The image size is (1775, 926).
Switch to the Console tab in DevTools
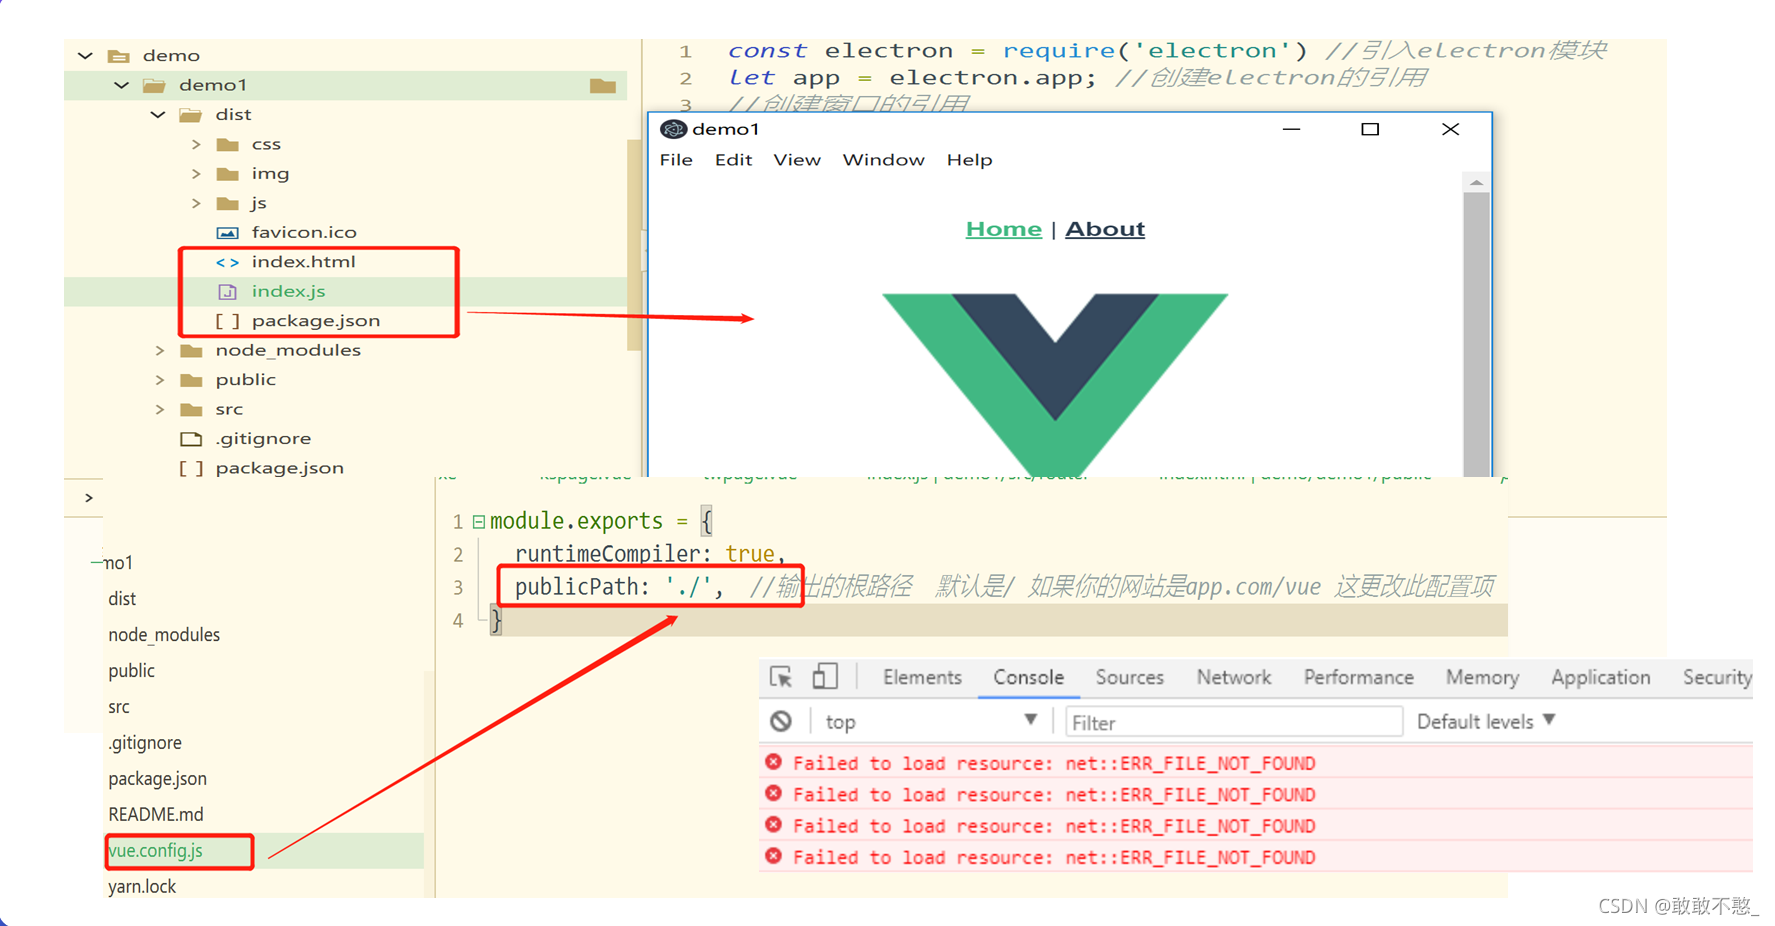1028,678
